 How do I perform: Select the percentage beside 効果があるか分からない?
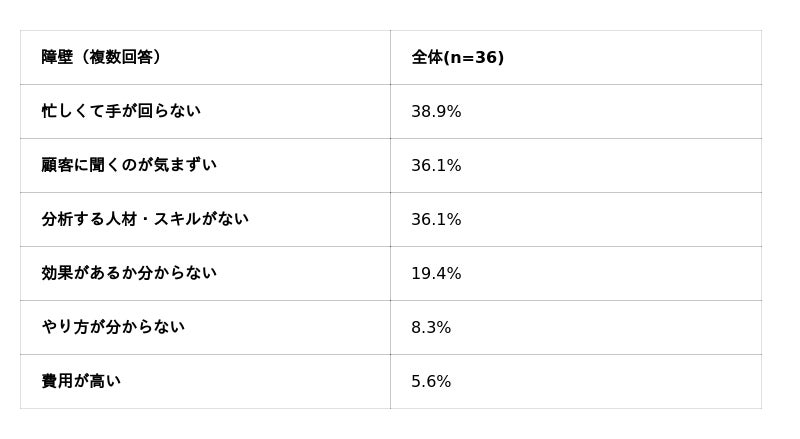(x=436, y=273)
